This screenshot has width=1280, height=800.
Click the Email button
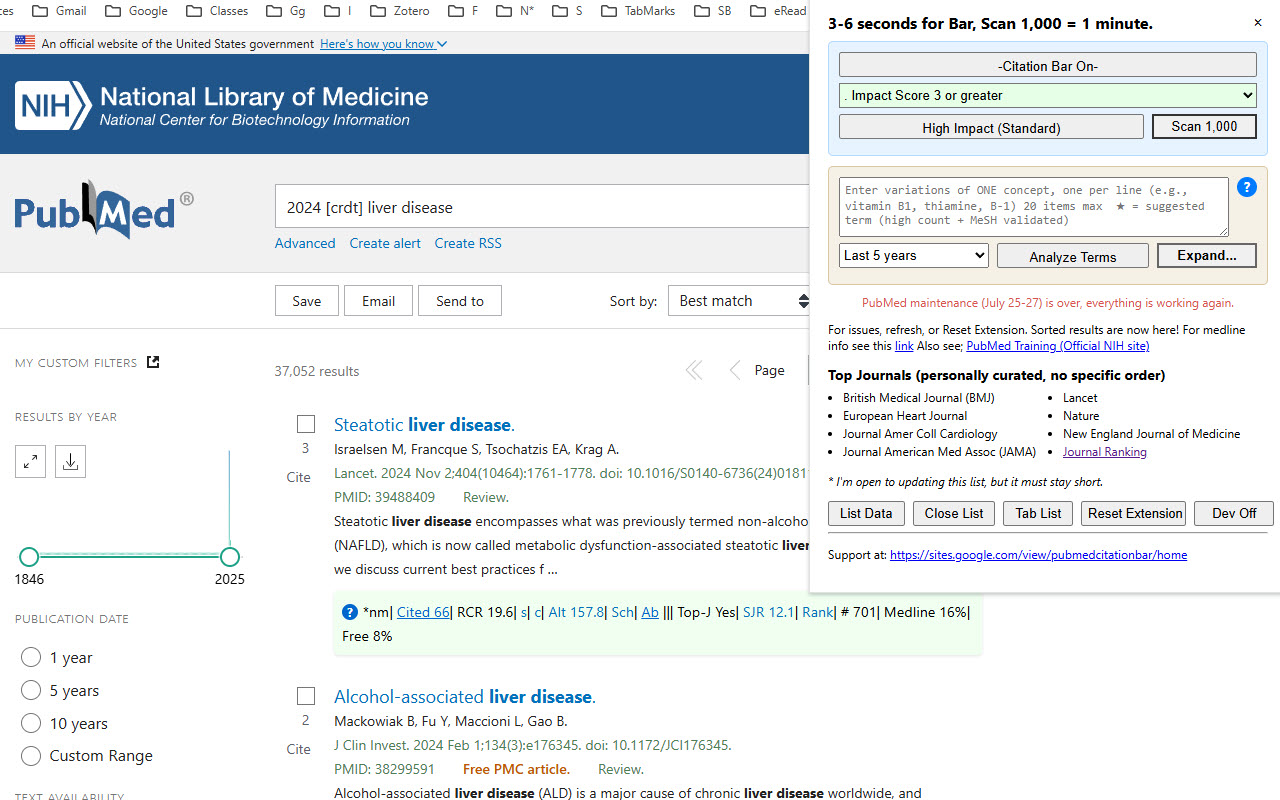(x=378, y=301)
